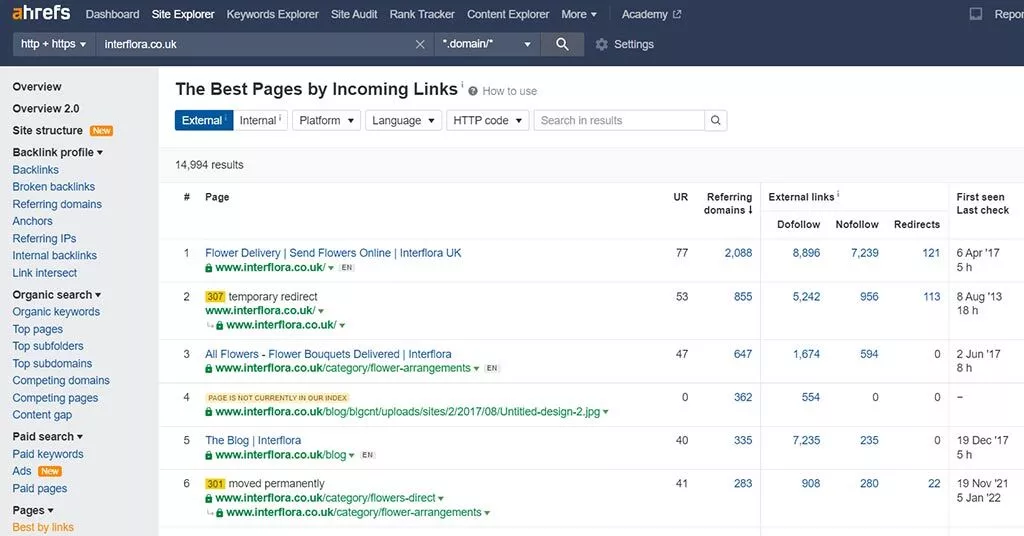
Task: Sort by the Referring domains column header
Action: [729, 204]
